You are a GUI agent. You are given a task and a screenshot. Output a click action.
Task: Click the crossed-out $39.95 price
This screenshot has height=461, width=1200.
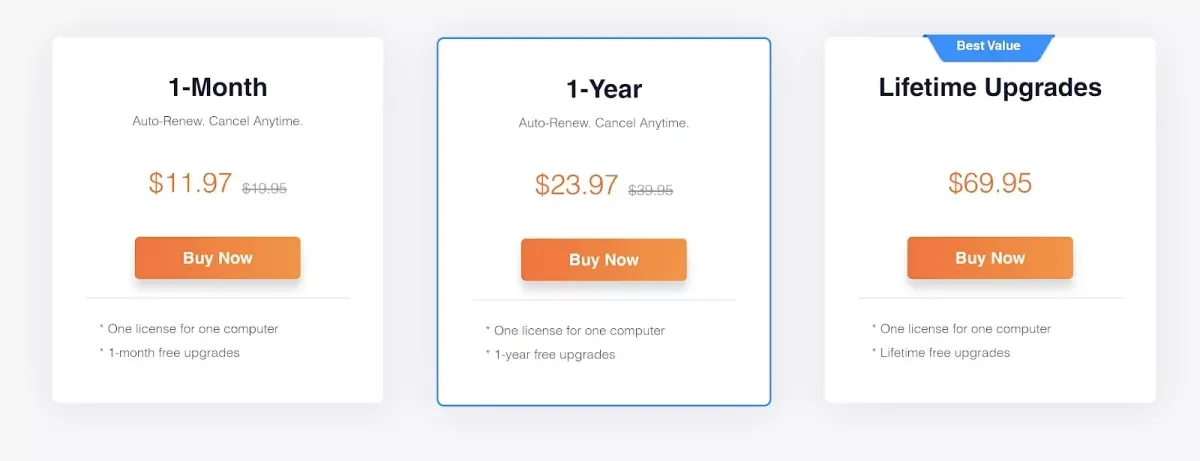(650, 190)
